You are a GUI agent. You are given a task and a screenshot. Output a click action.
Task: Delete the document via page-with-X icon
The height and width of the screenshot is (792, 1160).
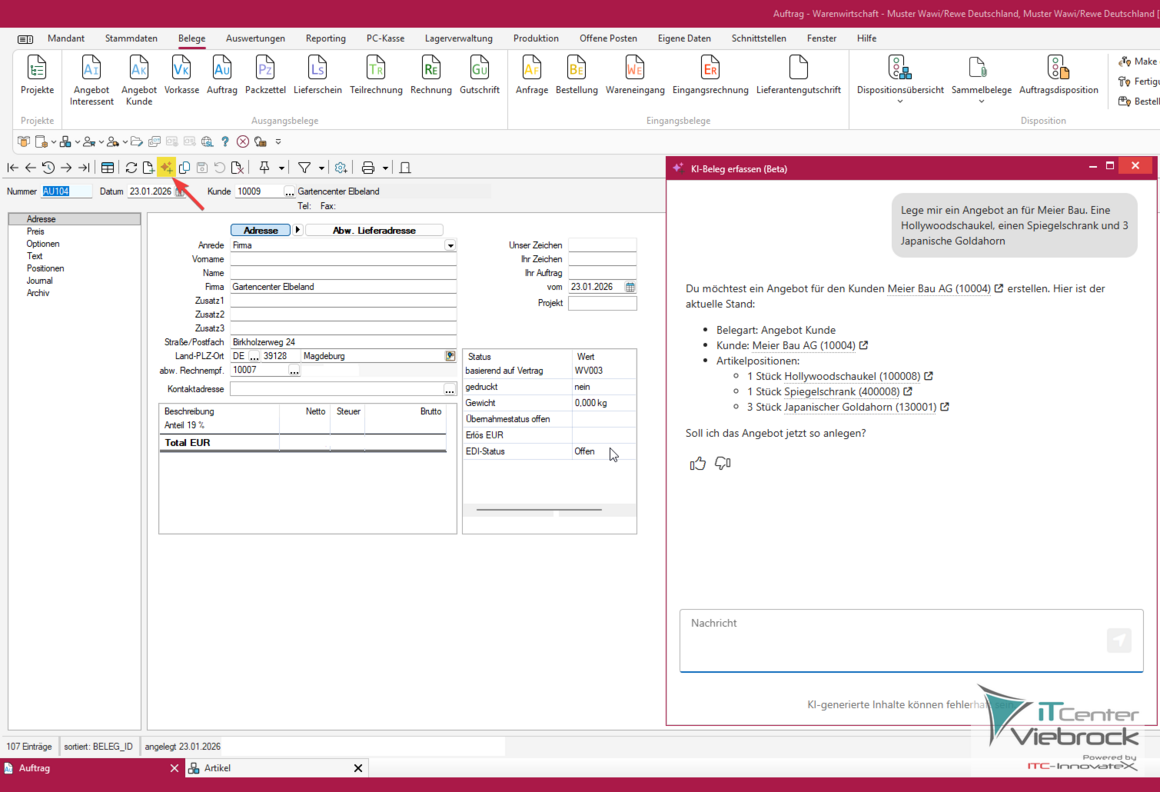click(x=237, y=168)
